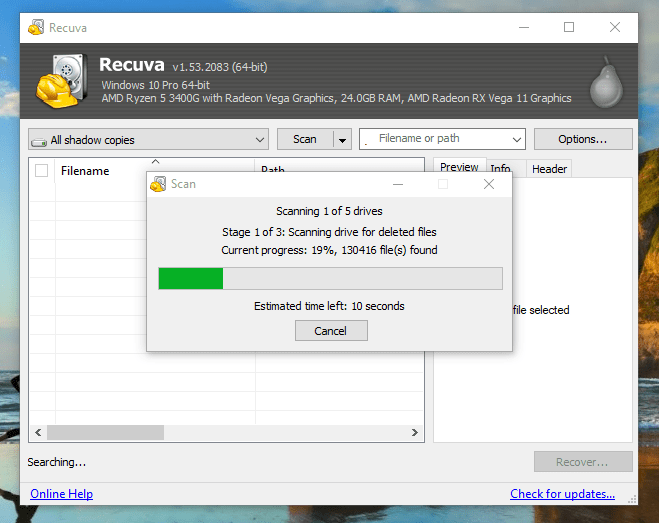
Task: Click the version text v1.53.2083 (64-bit)
Action: click(220, 67)
